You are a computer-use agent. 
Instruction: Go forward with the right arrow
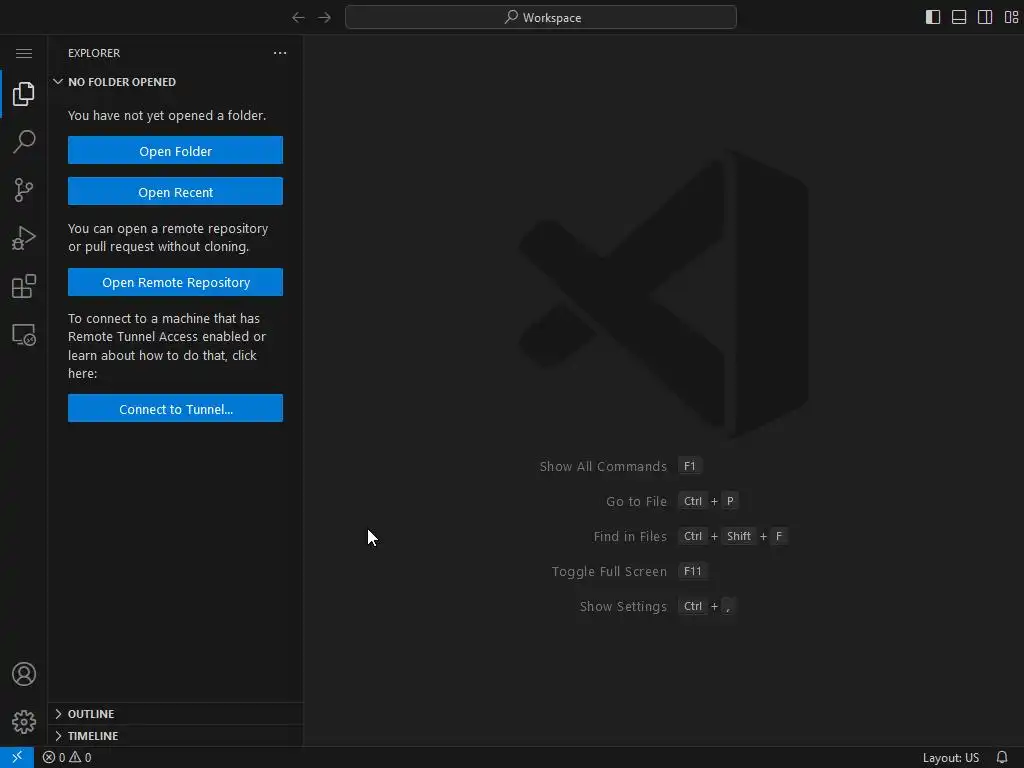click(325, 18)
